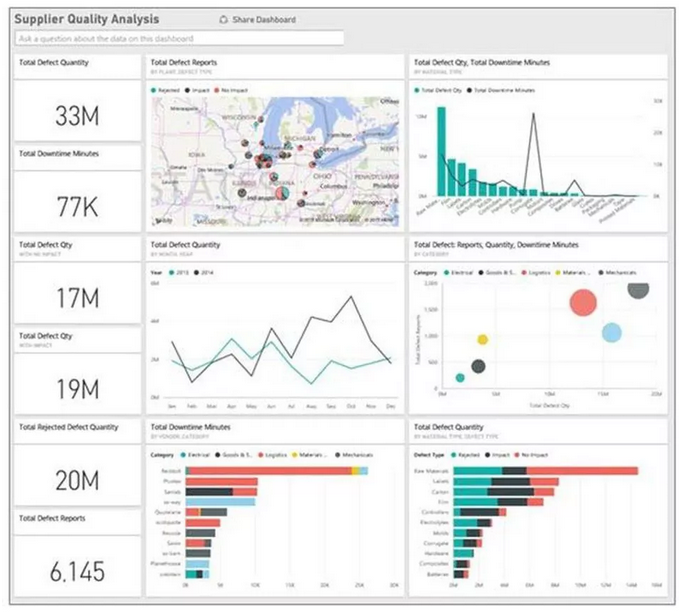This screenshot has height=615, width=689.
Task: Click the Bing logo on the map
Action: (161, 219)
